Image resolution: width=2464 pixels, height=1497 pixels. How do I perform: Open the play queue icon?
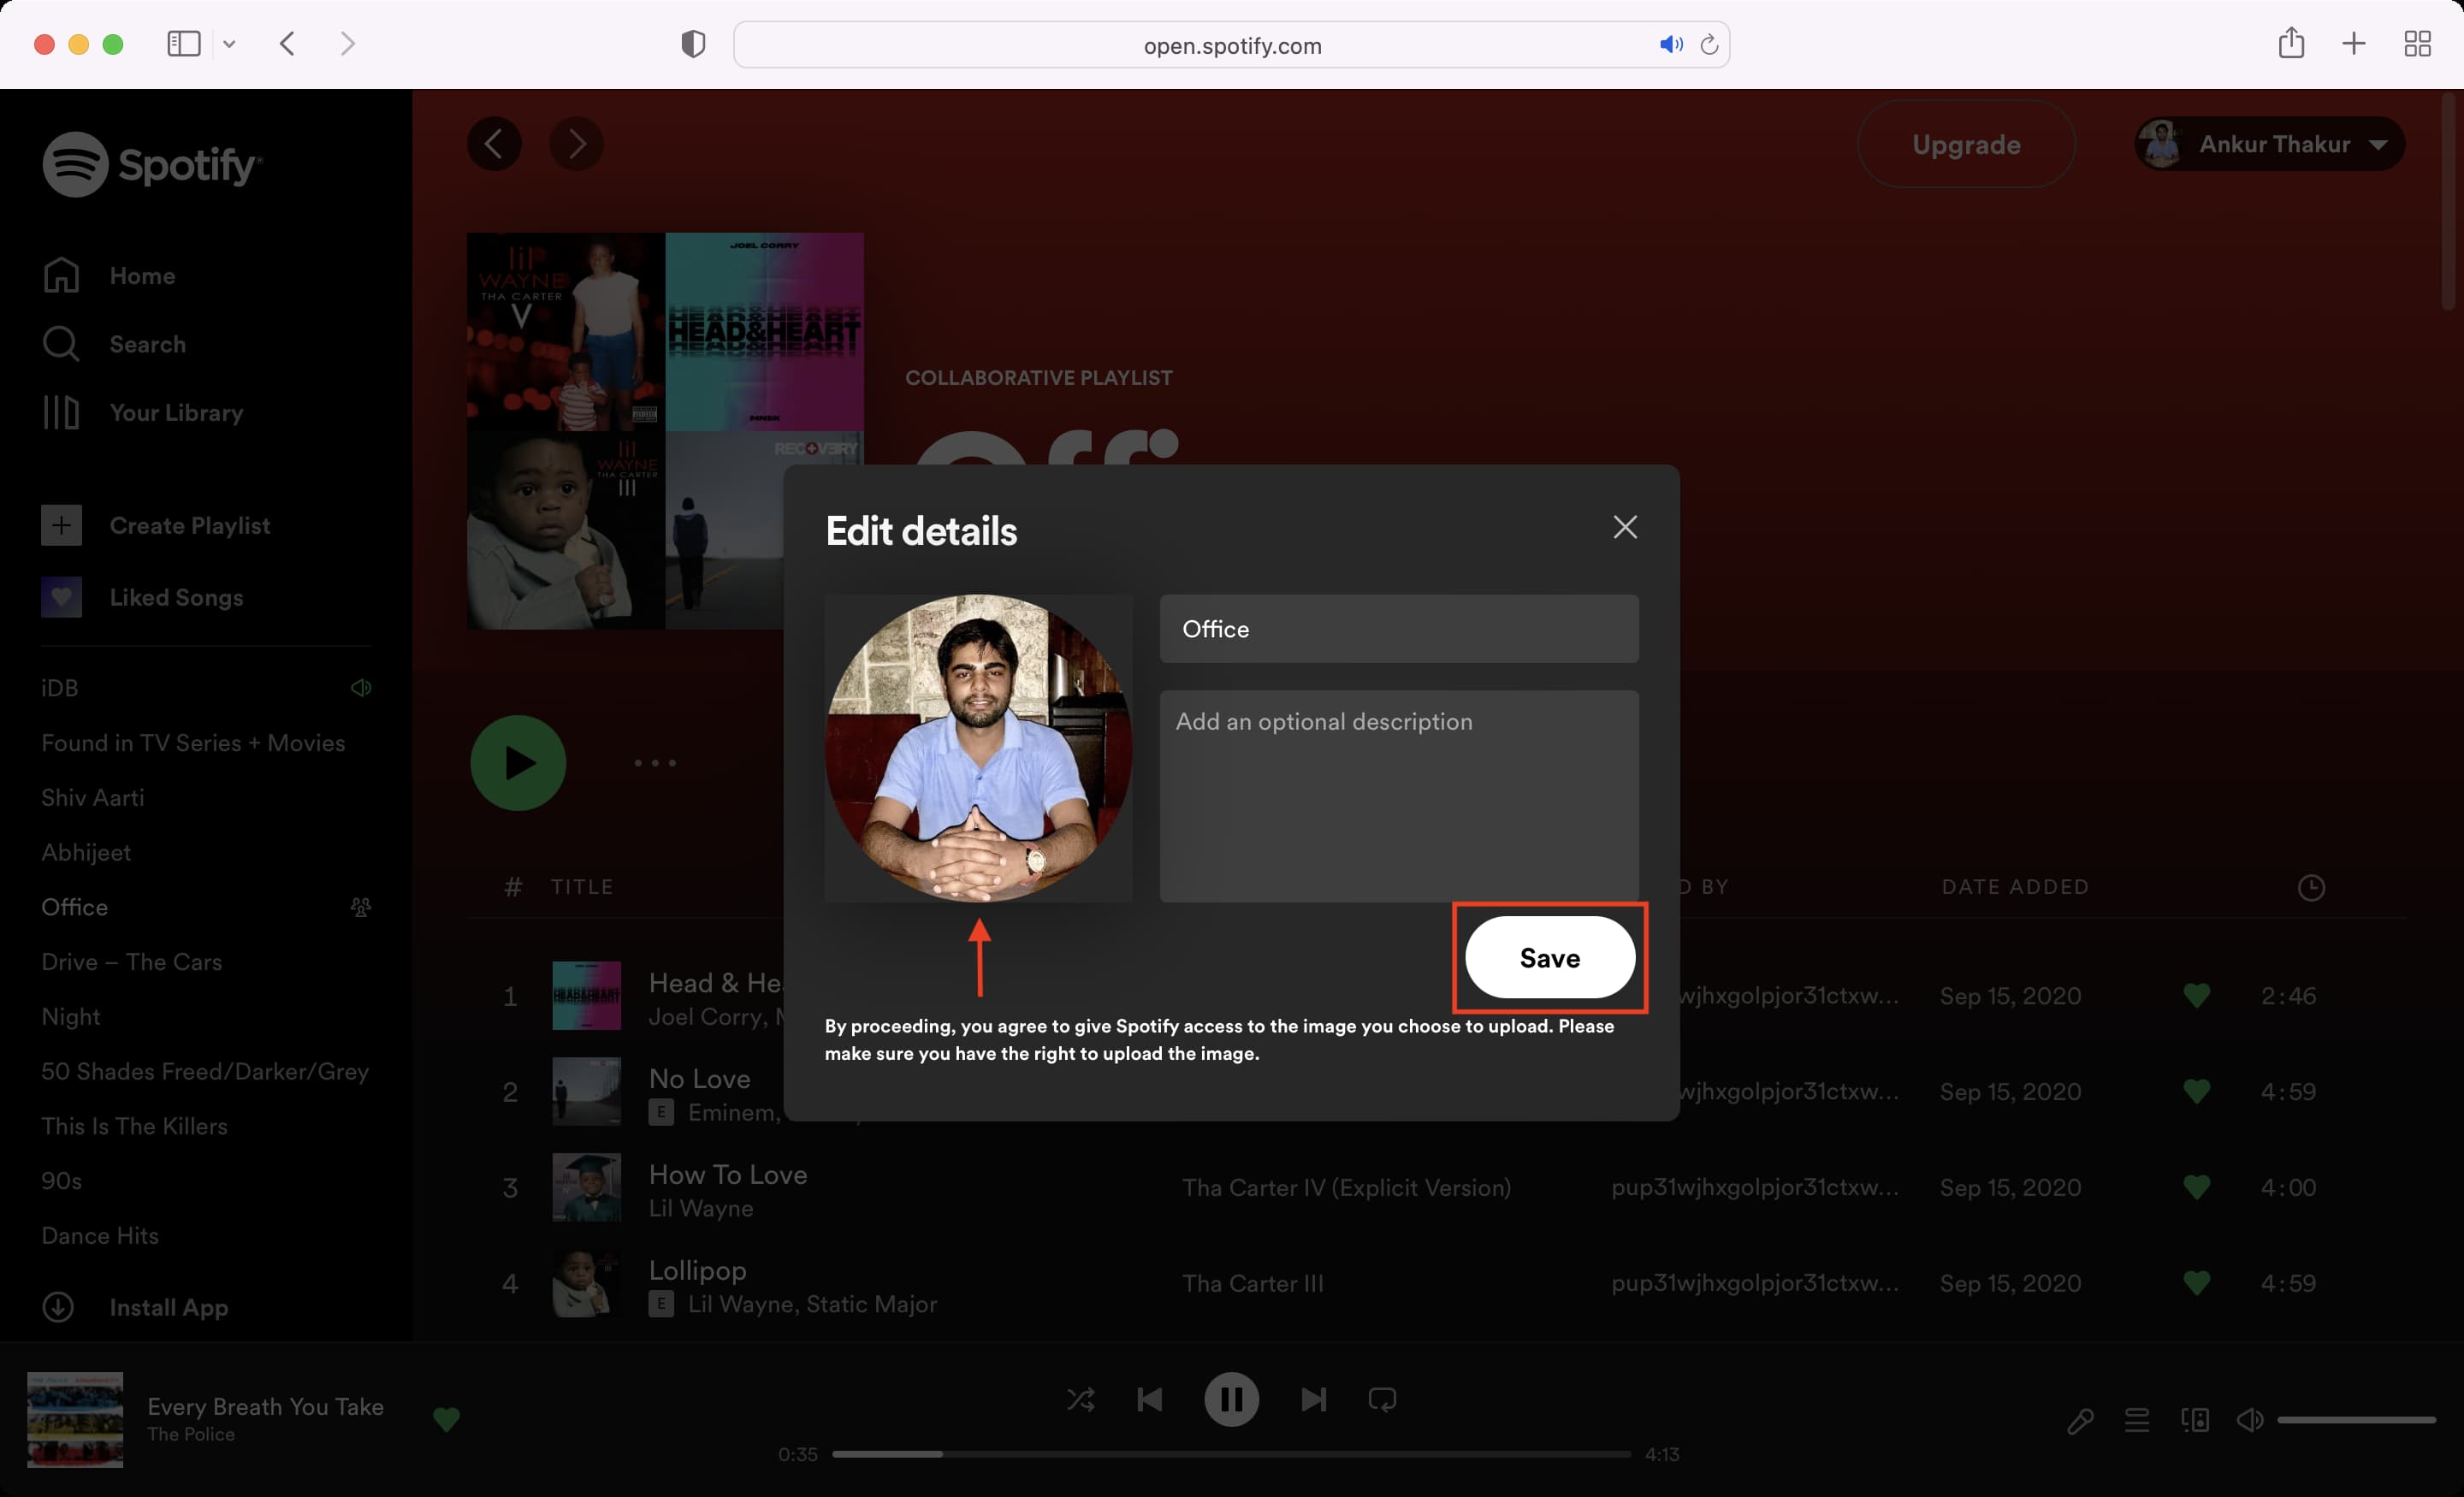(2137, 1419)
